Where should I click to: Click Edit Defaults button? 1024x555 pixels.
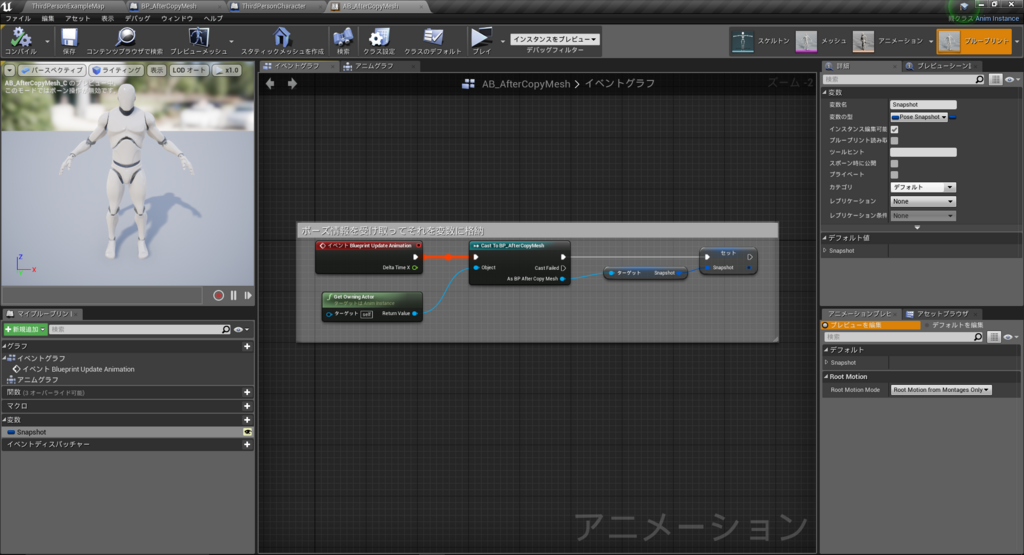pyautogui.click(x=957, y=325)
